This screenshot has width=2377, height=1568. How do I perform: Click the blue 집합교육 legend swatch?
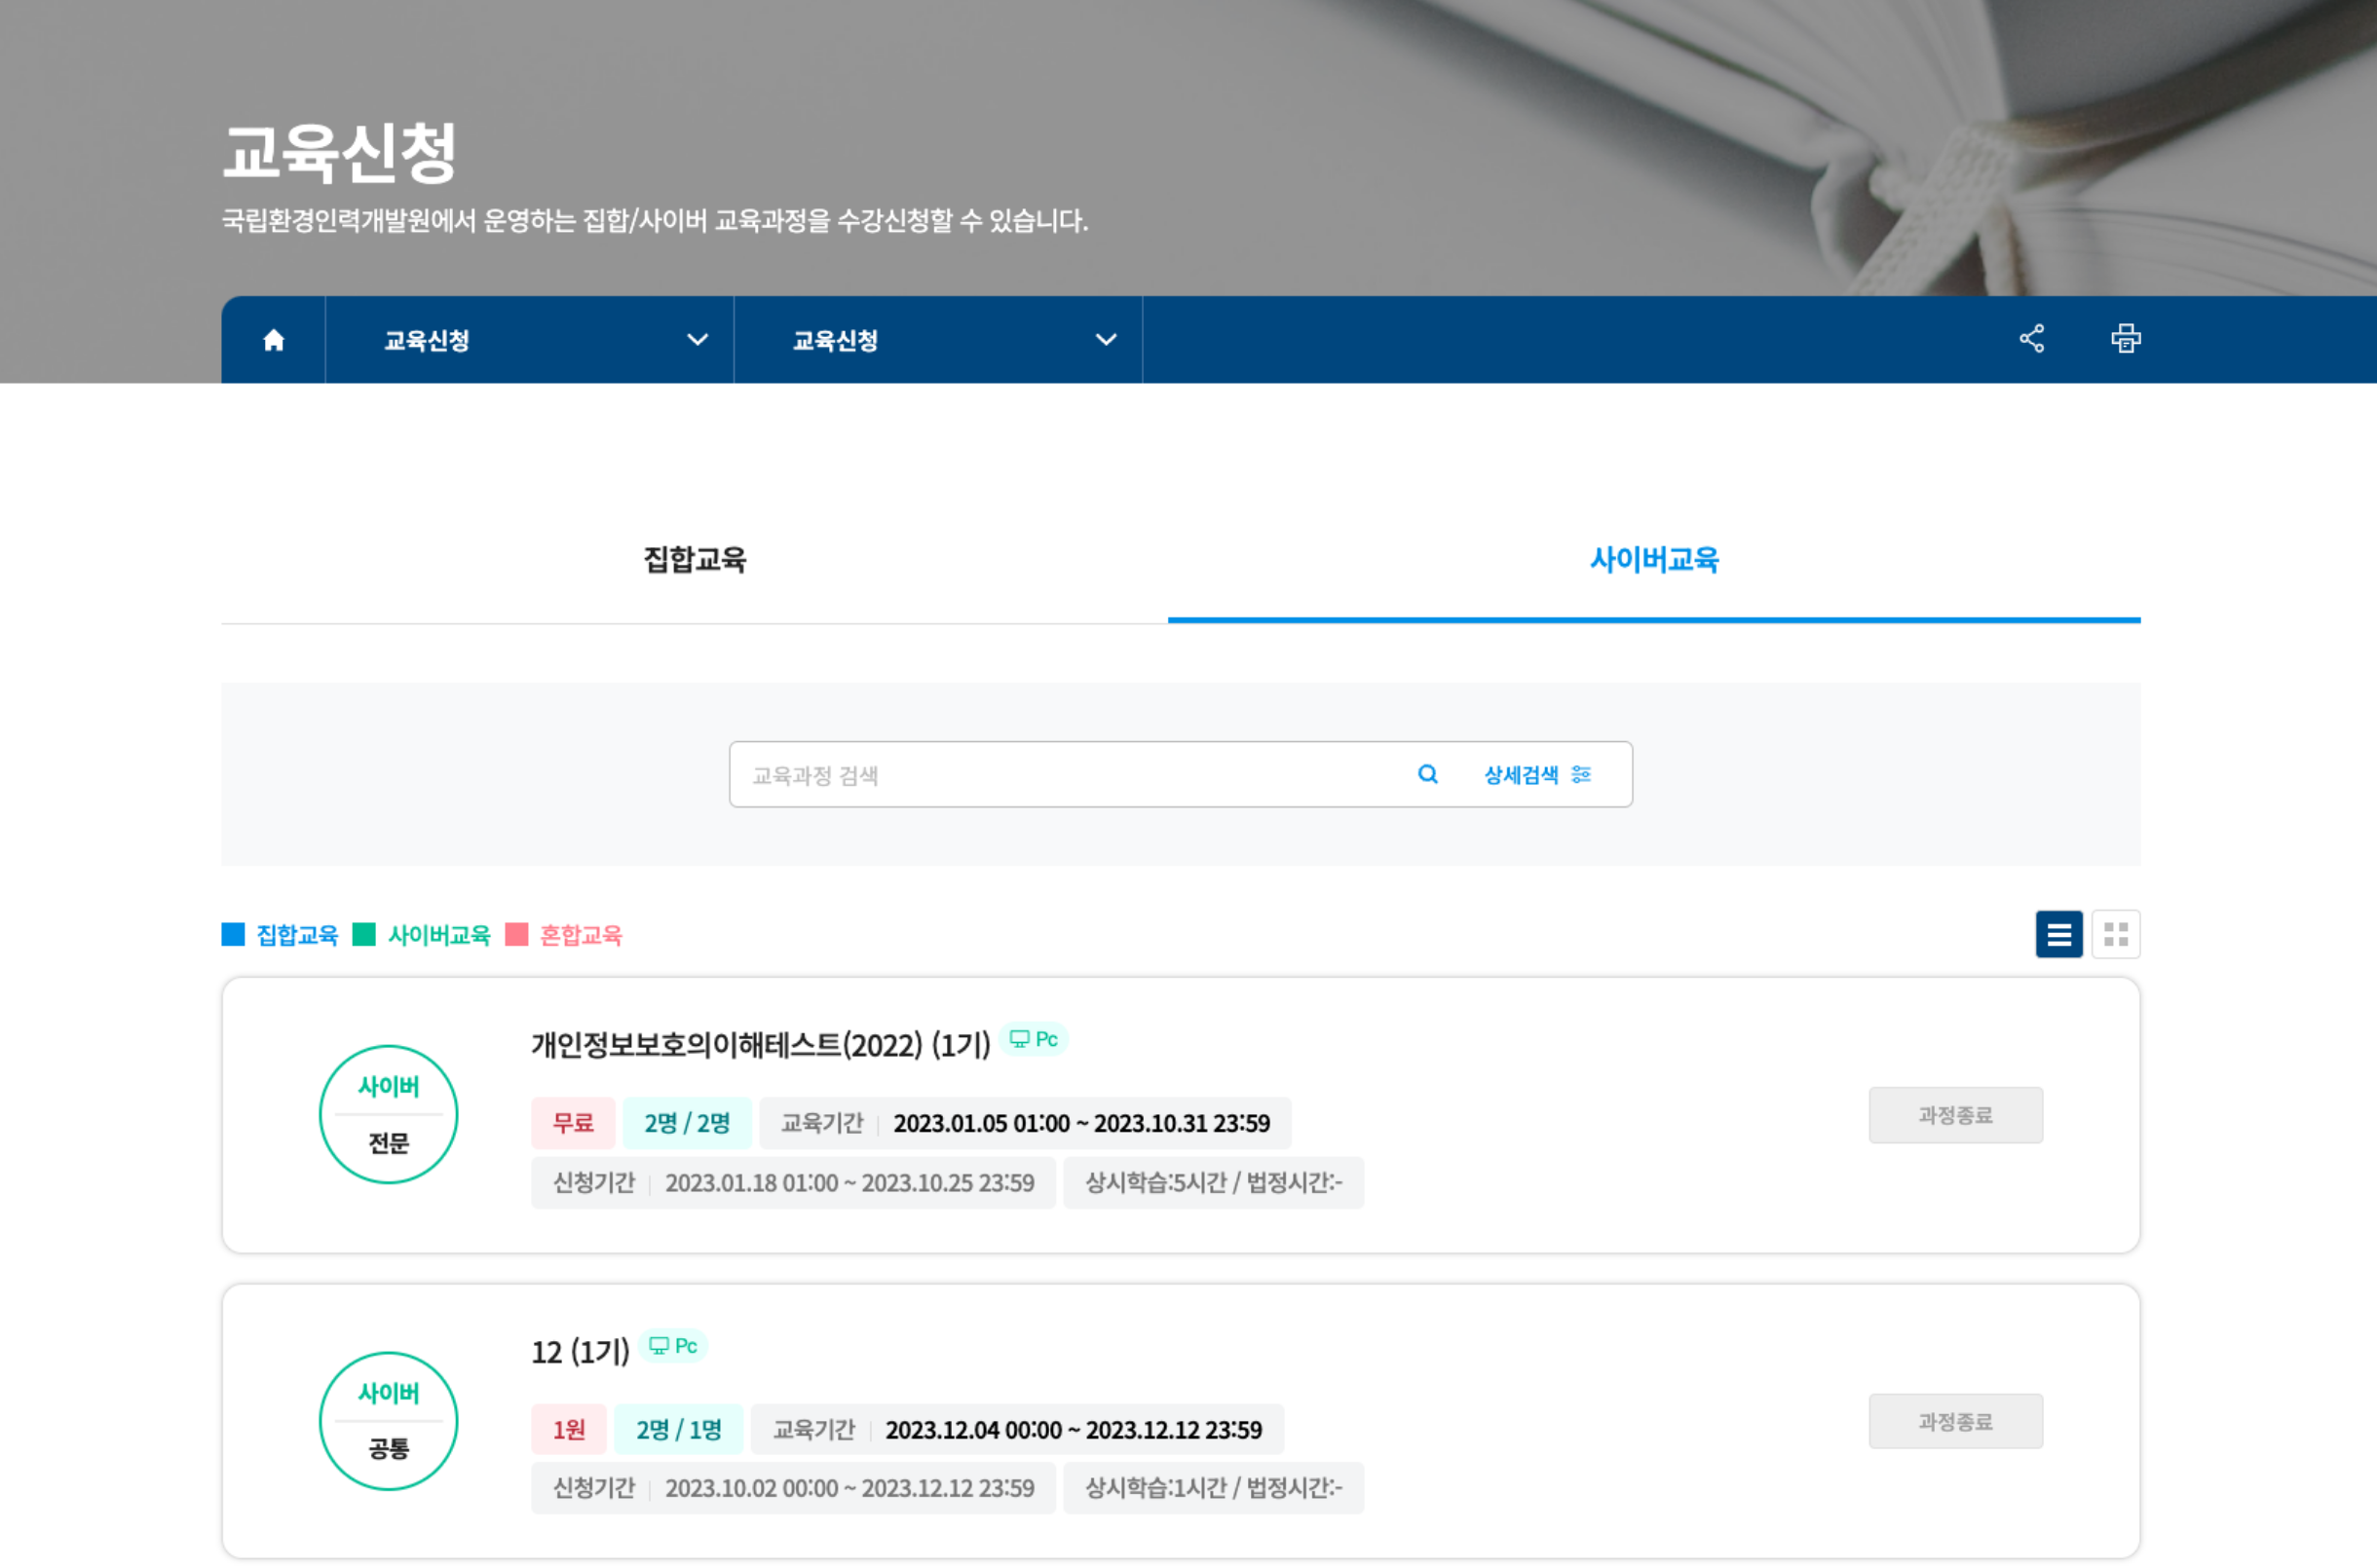[233, 935]
